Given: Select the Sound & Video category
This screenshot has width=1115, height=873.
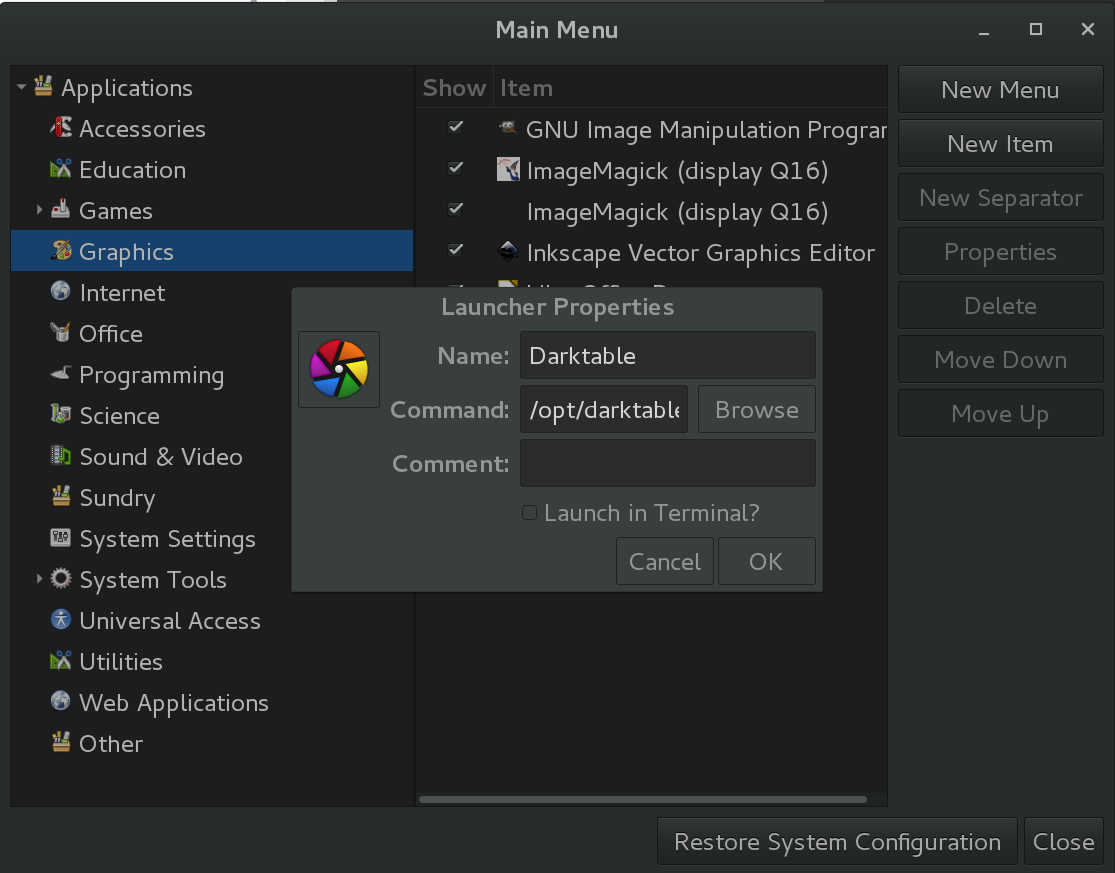Looking at the screenshot, I should pyautogui.click(x=161, y=456).
